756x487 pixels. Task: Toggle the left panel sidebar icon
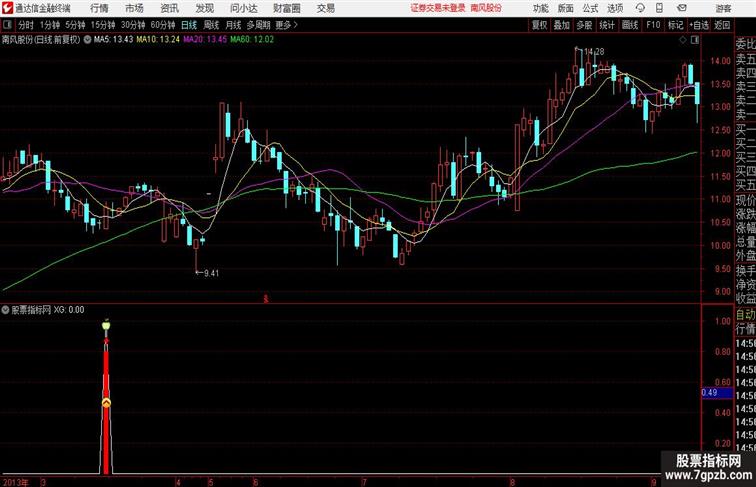7,25
